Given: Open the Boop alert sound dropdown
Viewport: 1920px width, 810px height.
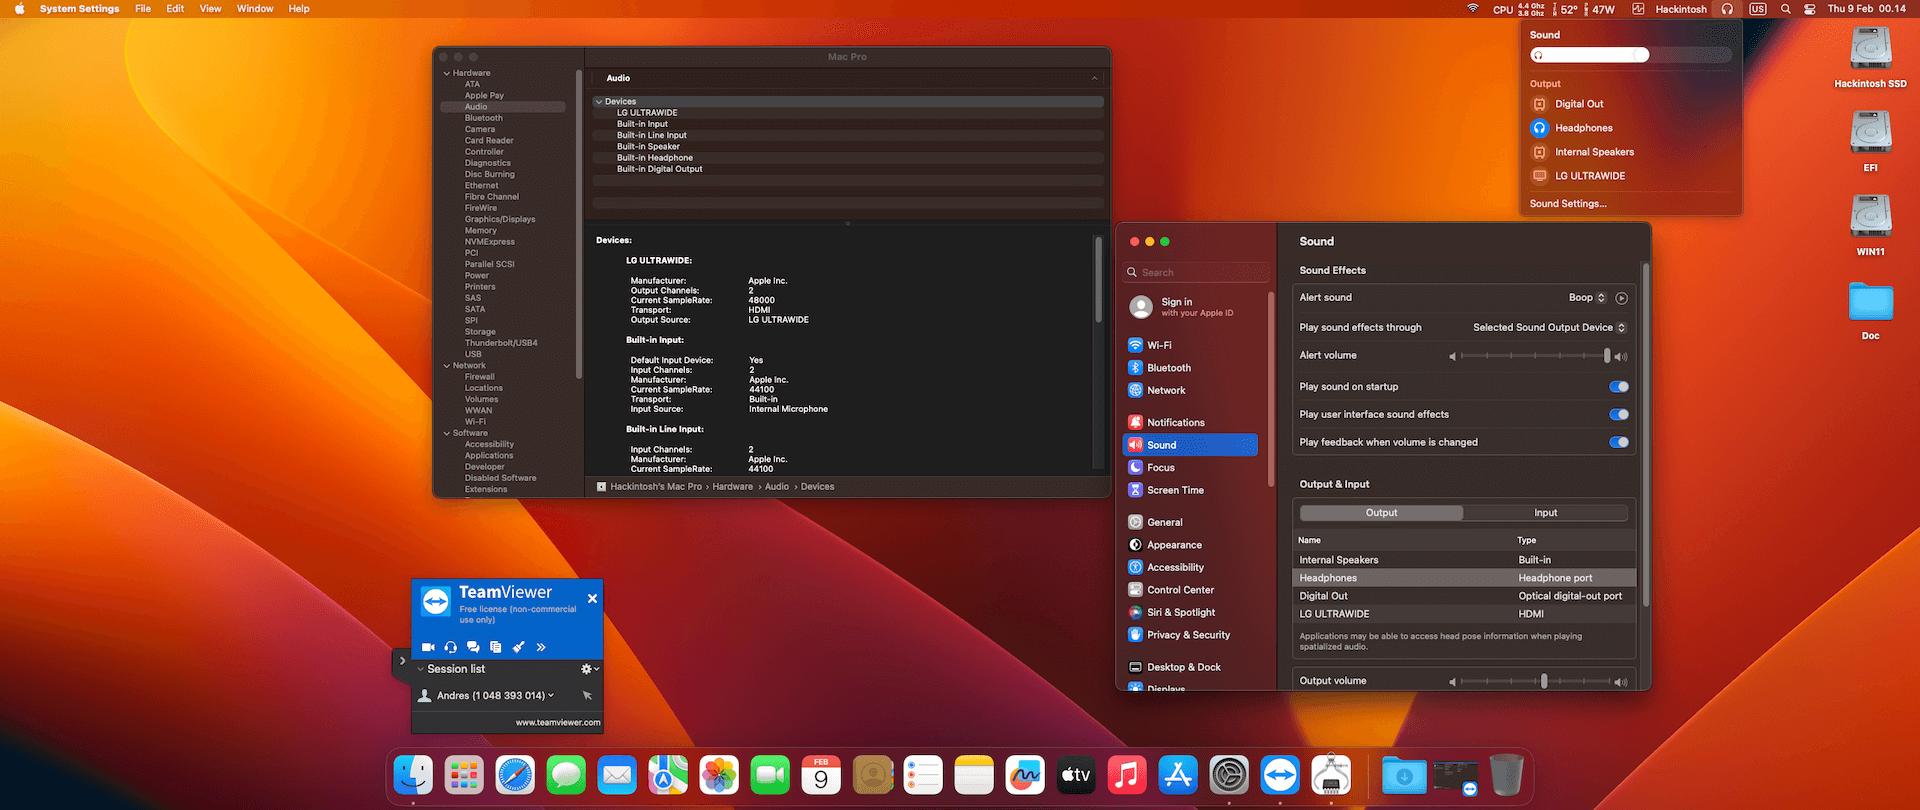Looking at the screenshot, I should coord(1587,298).
